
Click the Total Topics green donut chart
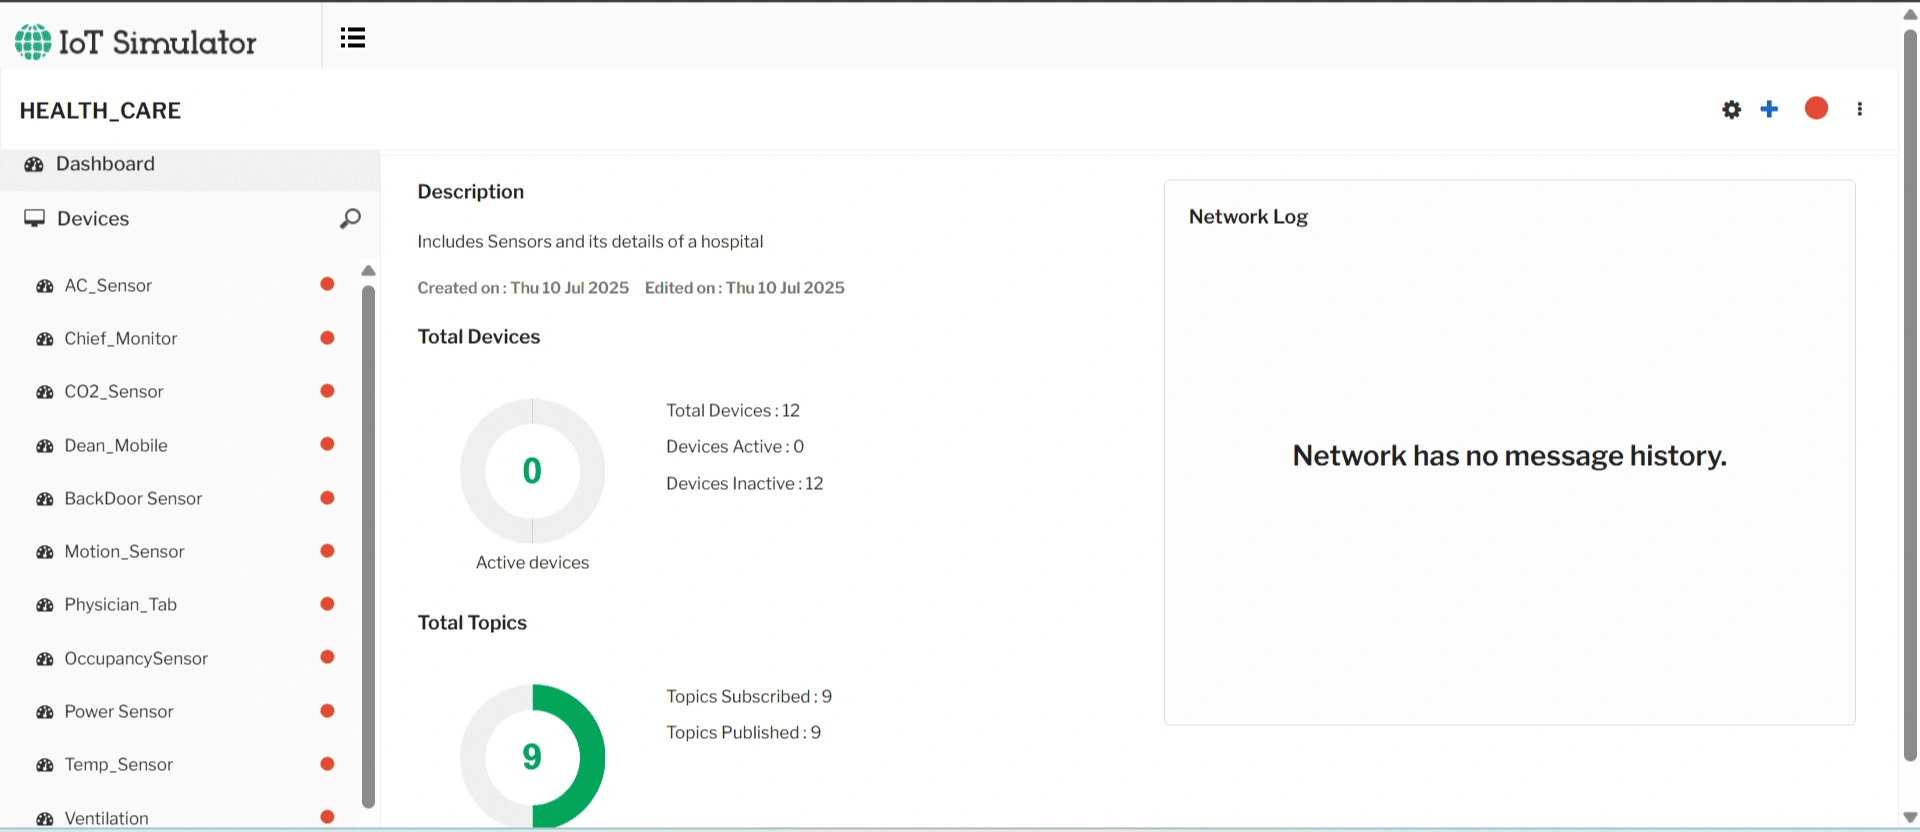tap(532, 756)
